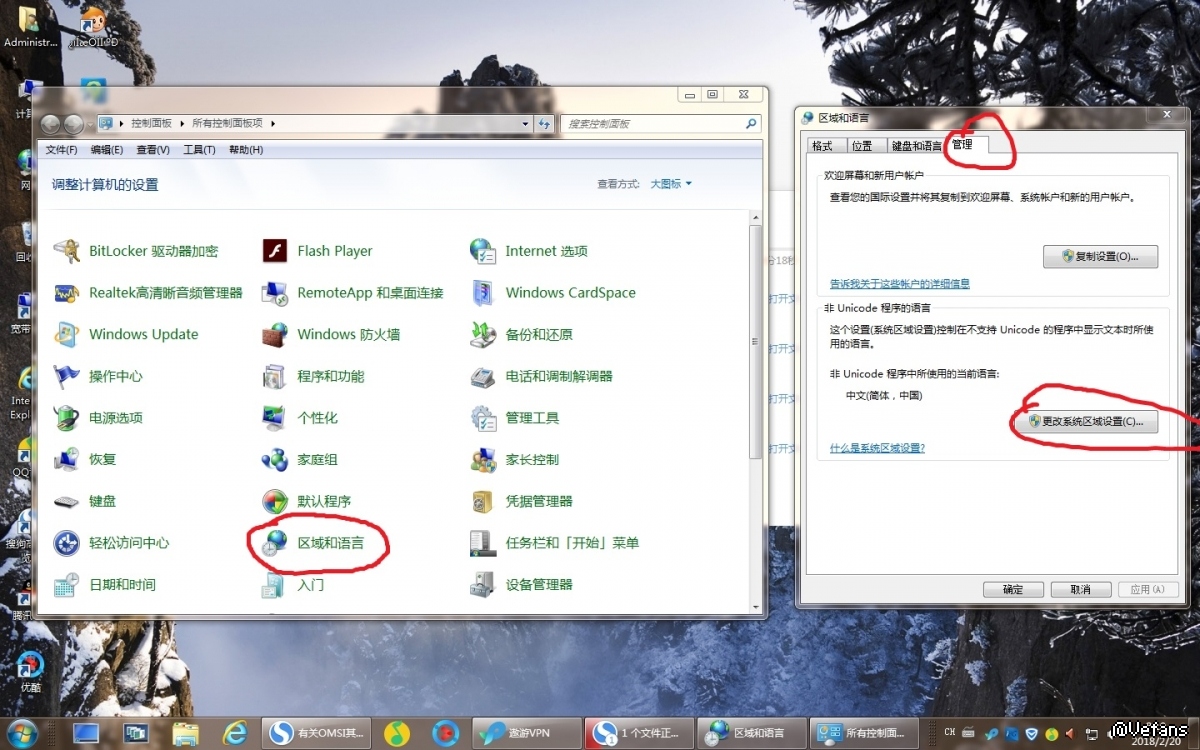The width and height of the screenshot is (1200, 750).
Task: Click 复制设置(O)... button
Action: [x=1100, y=256]
